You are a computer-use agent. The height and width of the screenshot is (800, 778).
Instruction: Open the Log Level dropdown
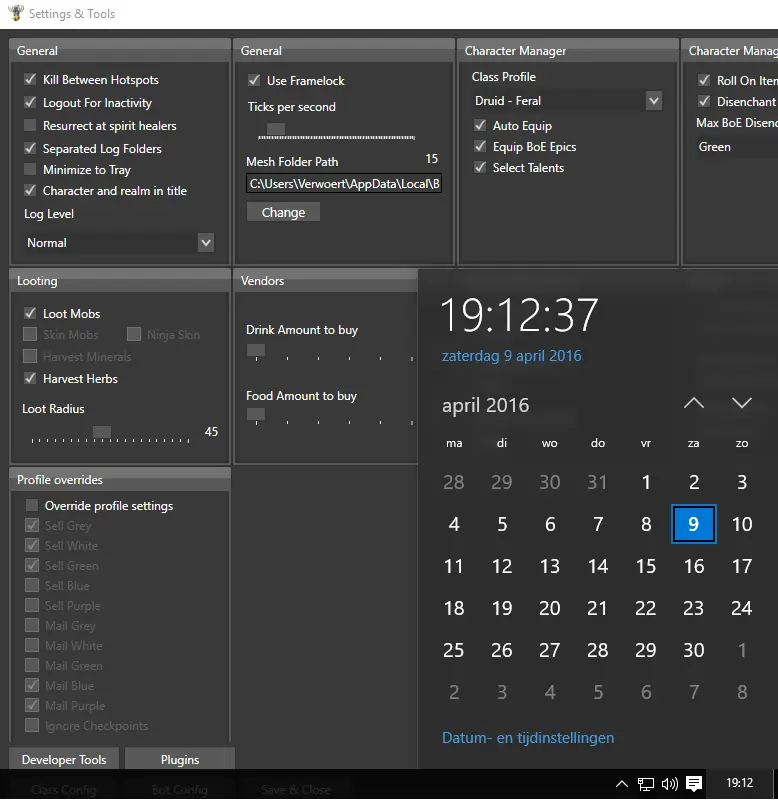(x=119, y=243)
